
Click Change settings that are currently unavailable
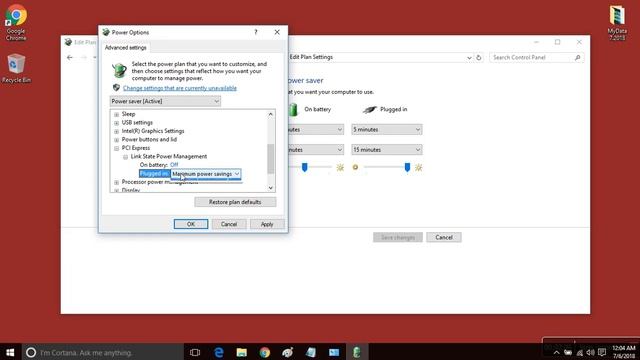[180, 88]
